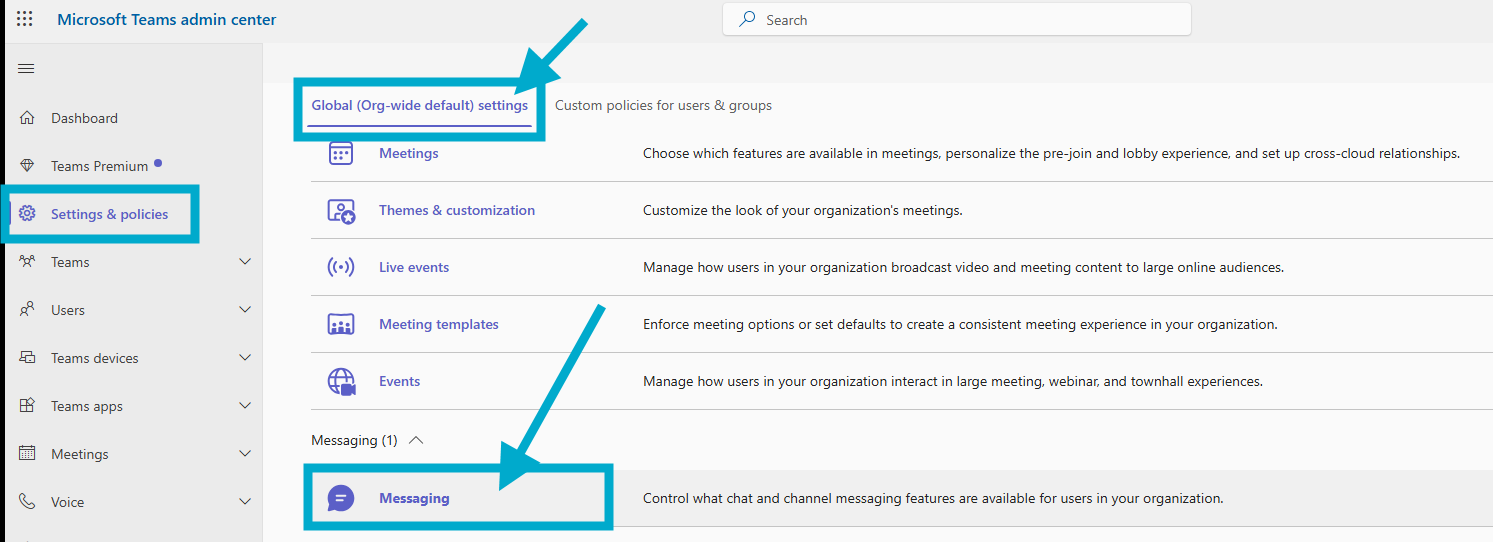Collapse the navigation hamburger menu
This screenshot has width=1493, height=542.
point(27,69)
